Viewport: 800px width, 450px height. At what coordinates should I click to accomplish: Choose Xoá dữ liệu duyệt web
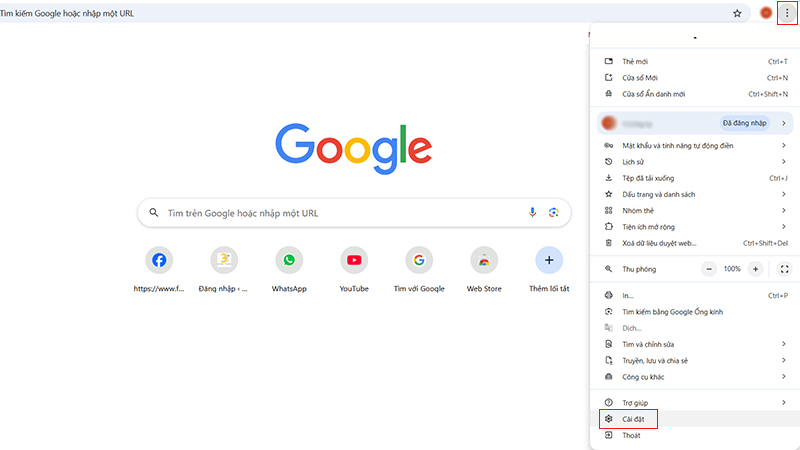pos(695,243)
